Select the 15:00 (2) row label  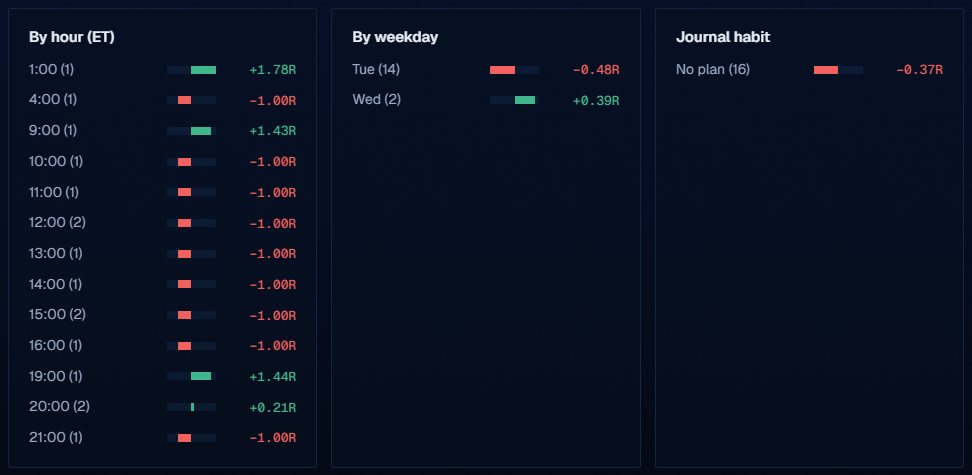tap(57, 314)
